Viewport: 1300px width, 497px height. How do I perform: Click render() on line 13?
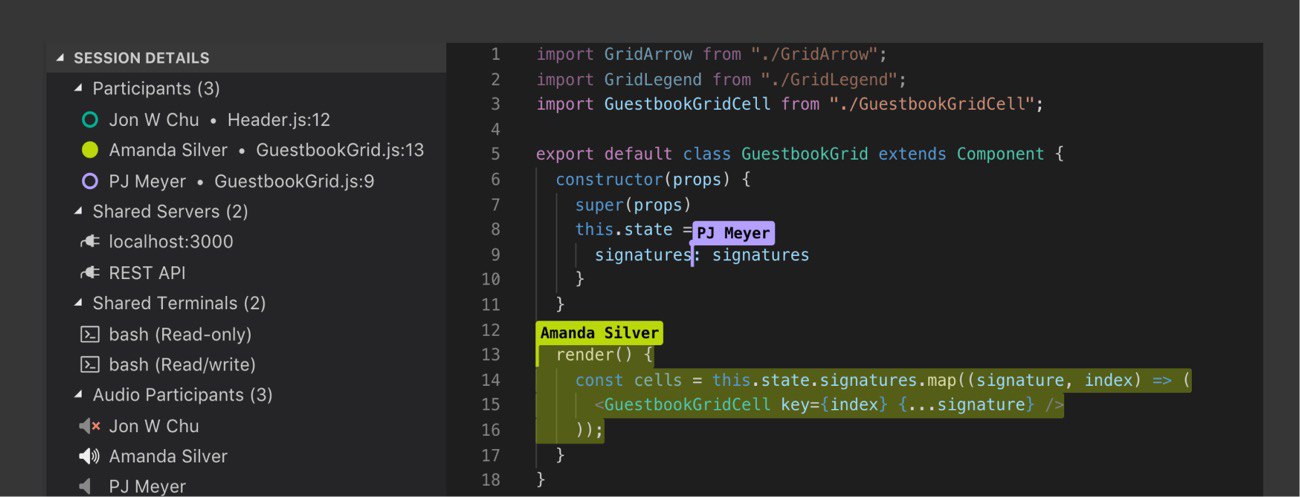(x=594, y=355)
